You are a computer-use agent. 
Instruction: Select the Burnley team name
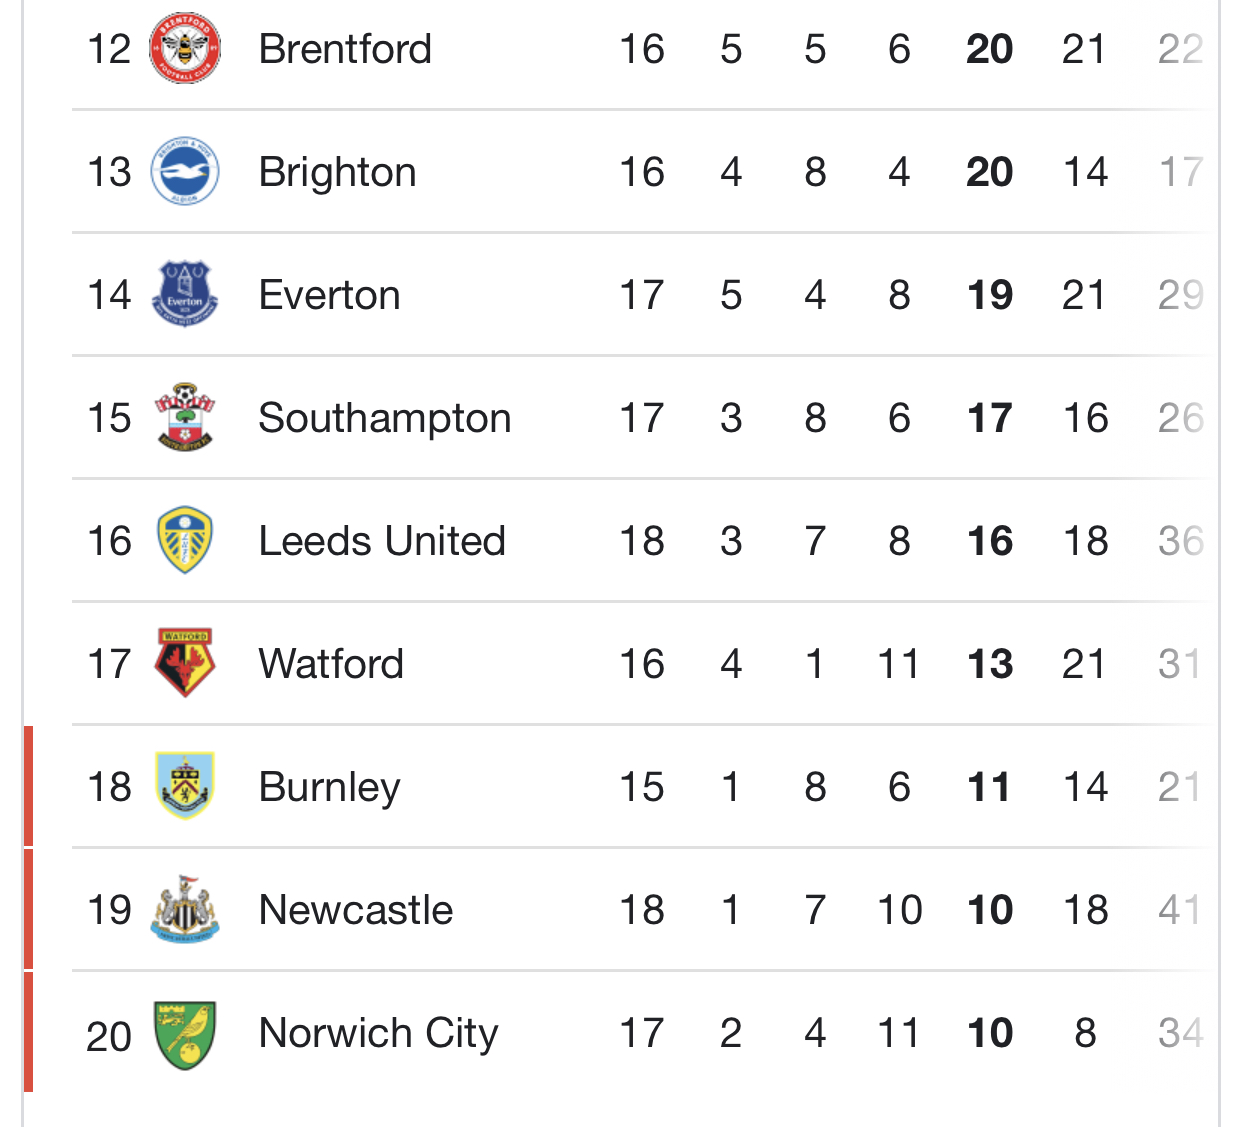[329, 787]
